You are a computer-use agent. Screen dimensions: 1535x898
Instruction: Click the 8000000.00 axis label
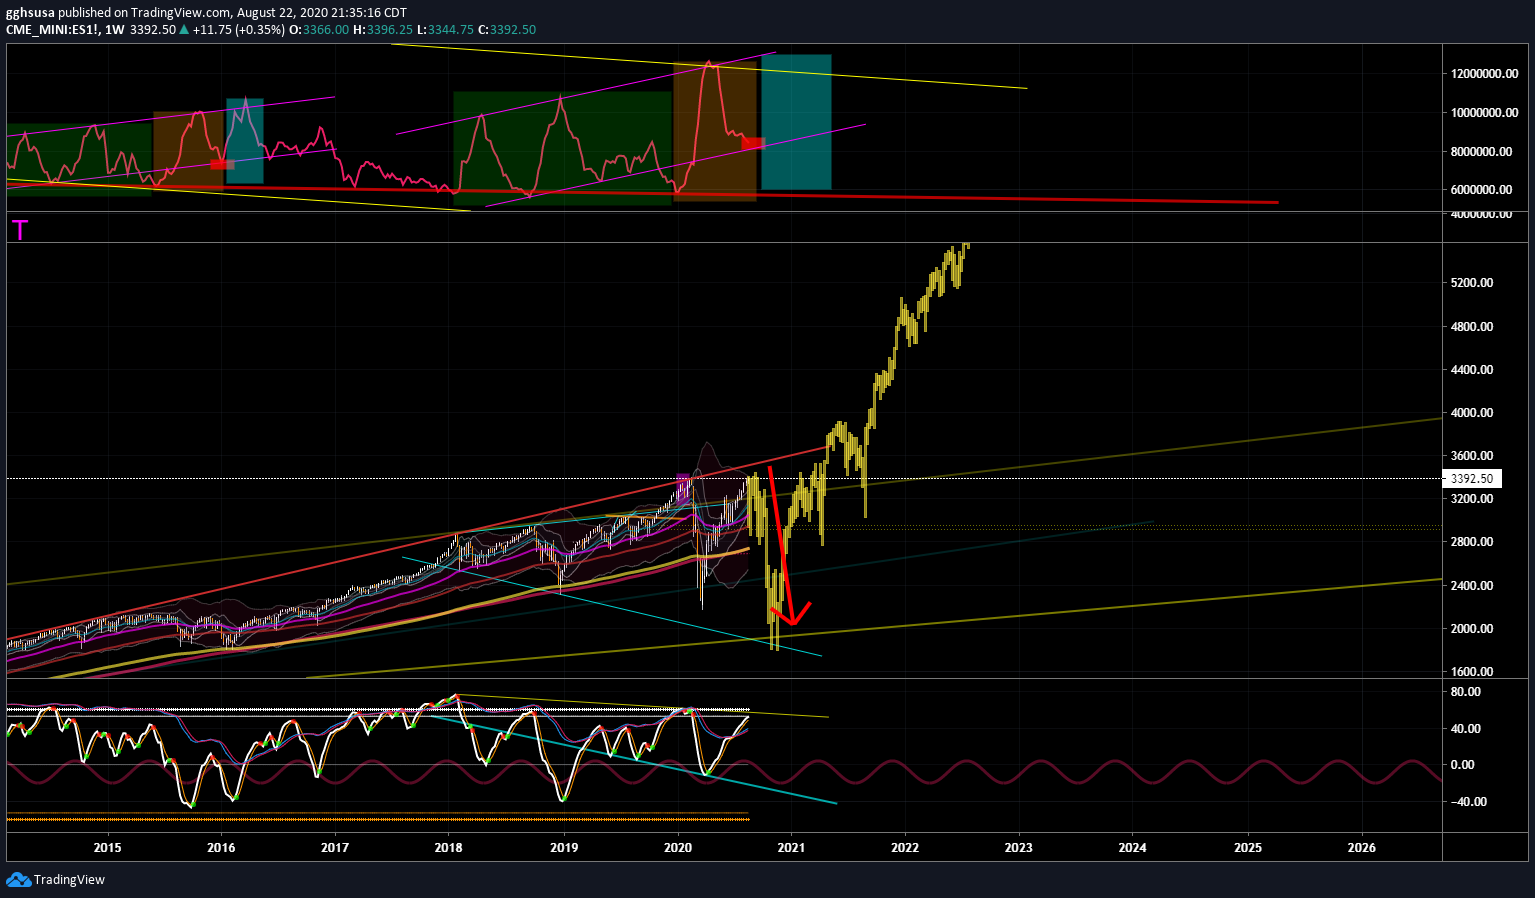[x=1481, y=152]
